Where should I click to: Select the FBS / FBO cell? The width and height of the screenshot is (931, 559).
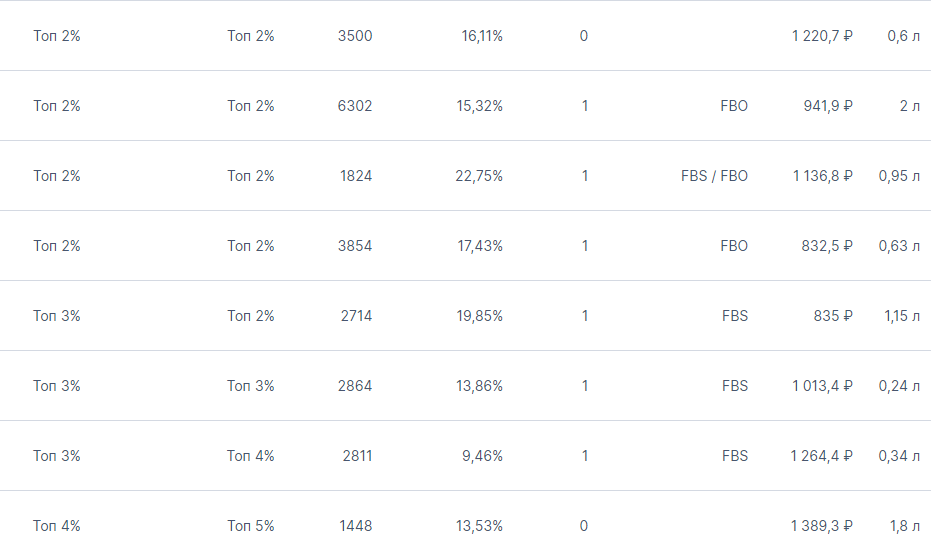coord(714,176)
